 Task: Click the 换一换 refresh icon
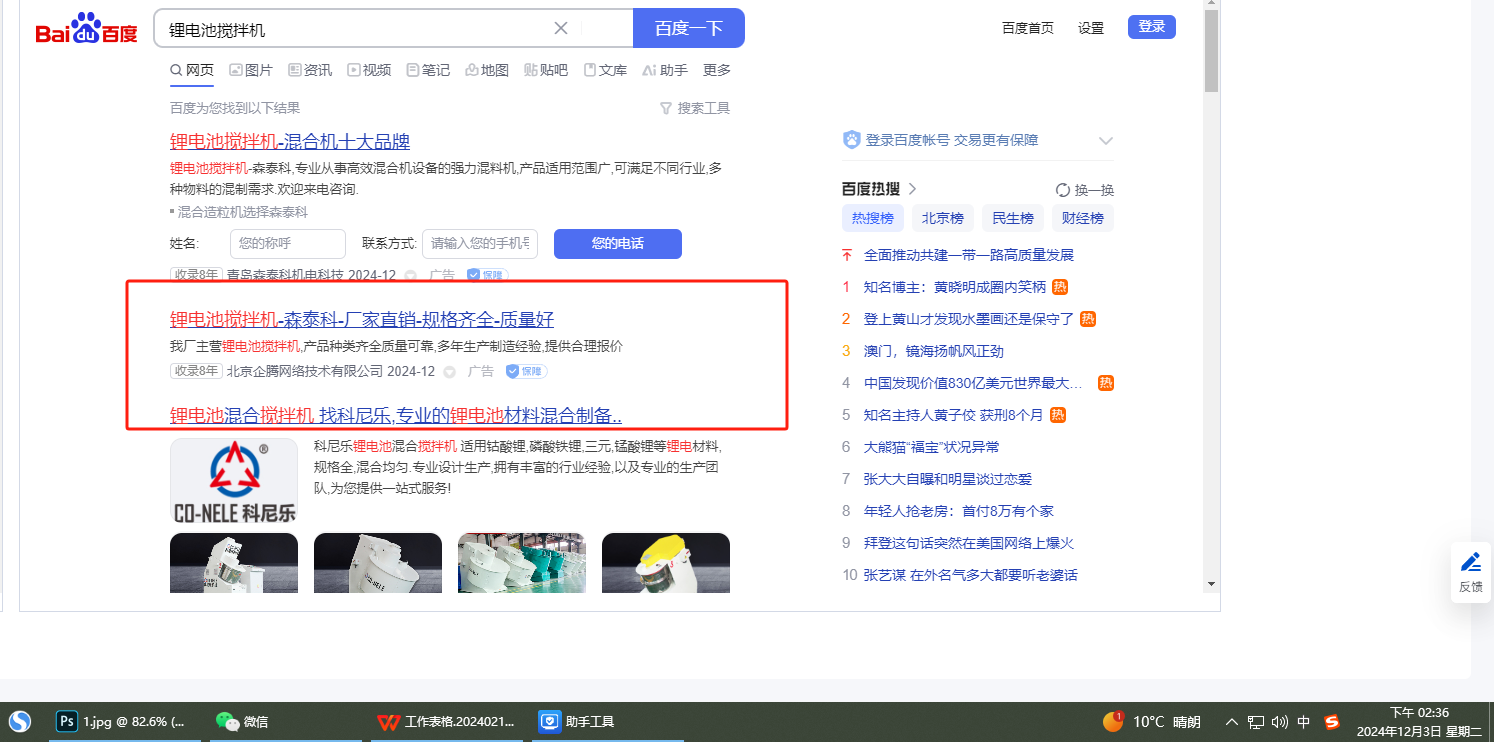pos(1063,190)
